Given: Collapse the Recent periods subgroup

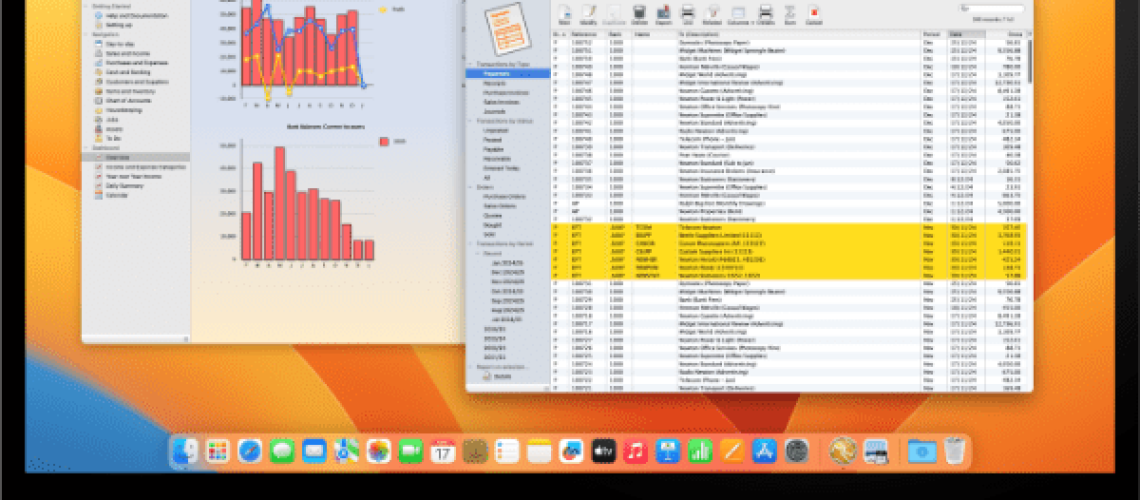Looking at the screenshot, I should 479,253.
